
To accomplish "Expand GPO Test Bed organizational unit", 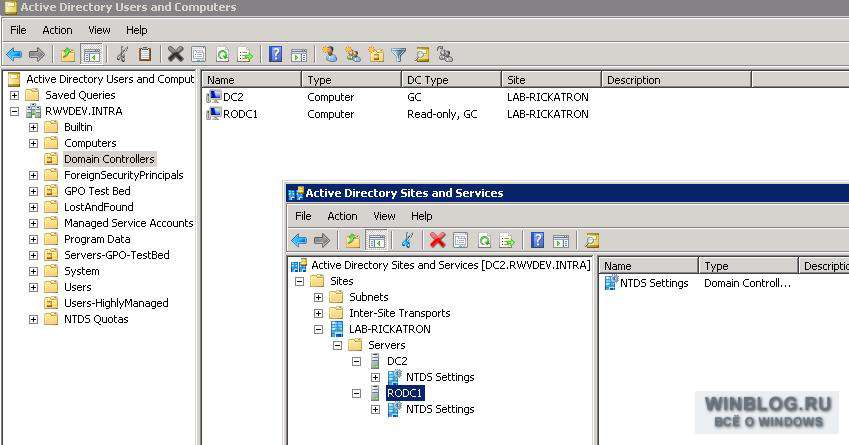I will pyautogui.click(x=34, y=192).
